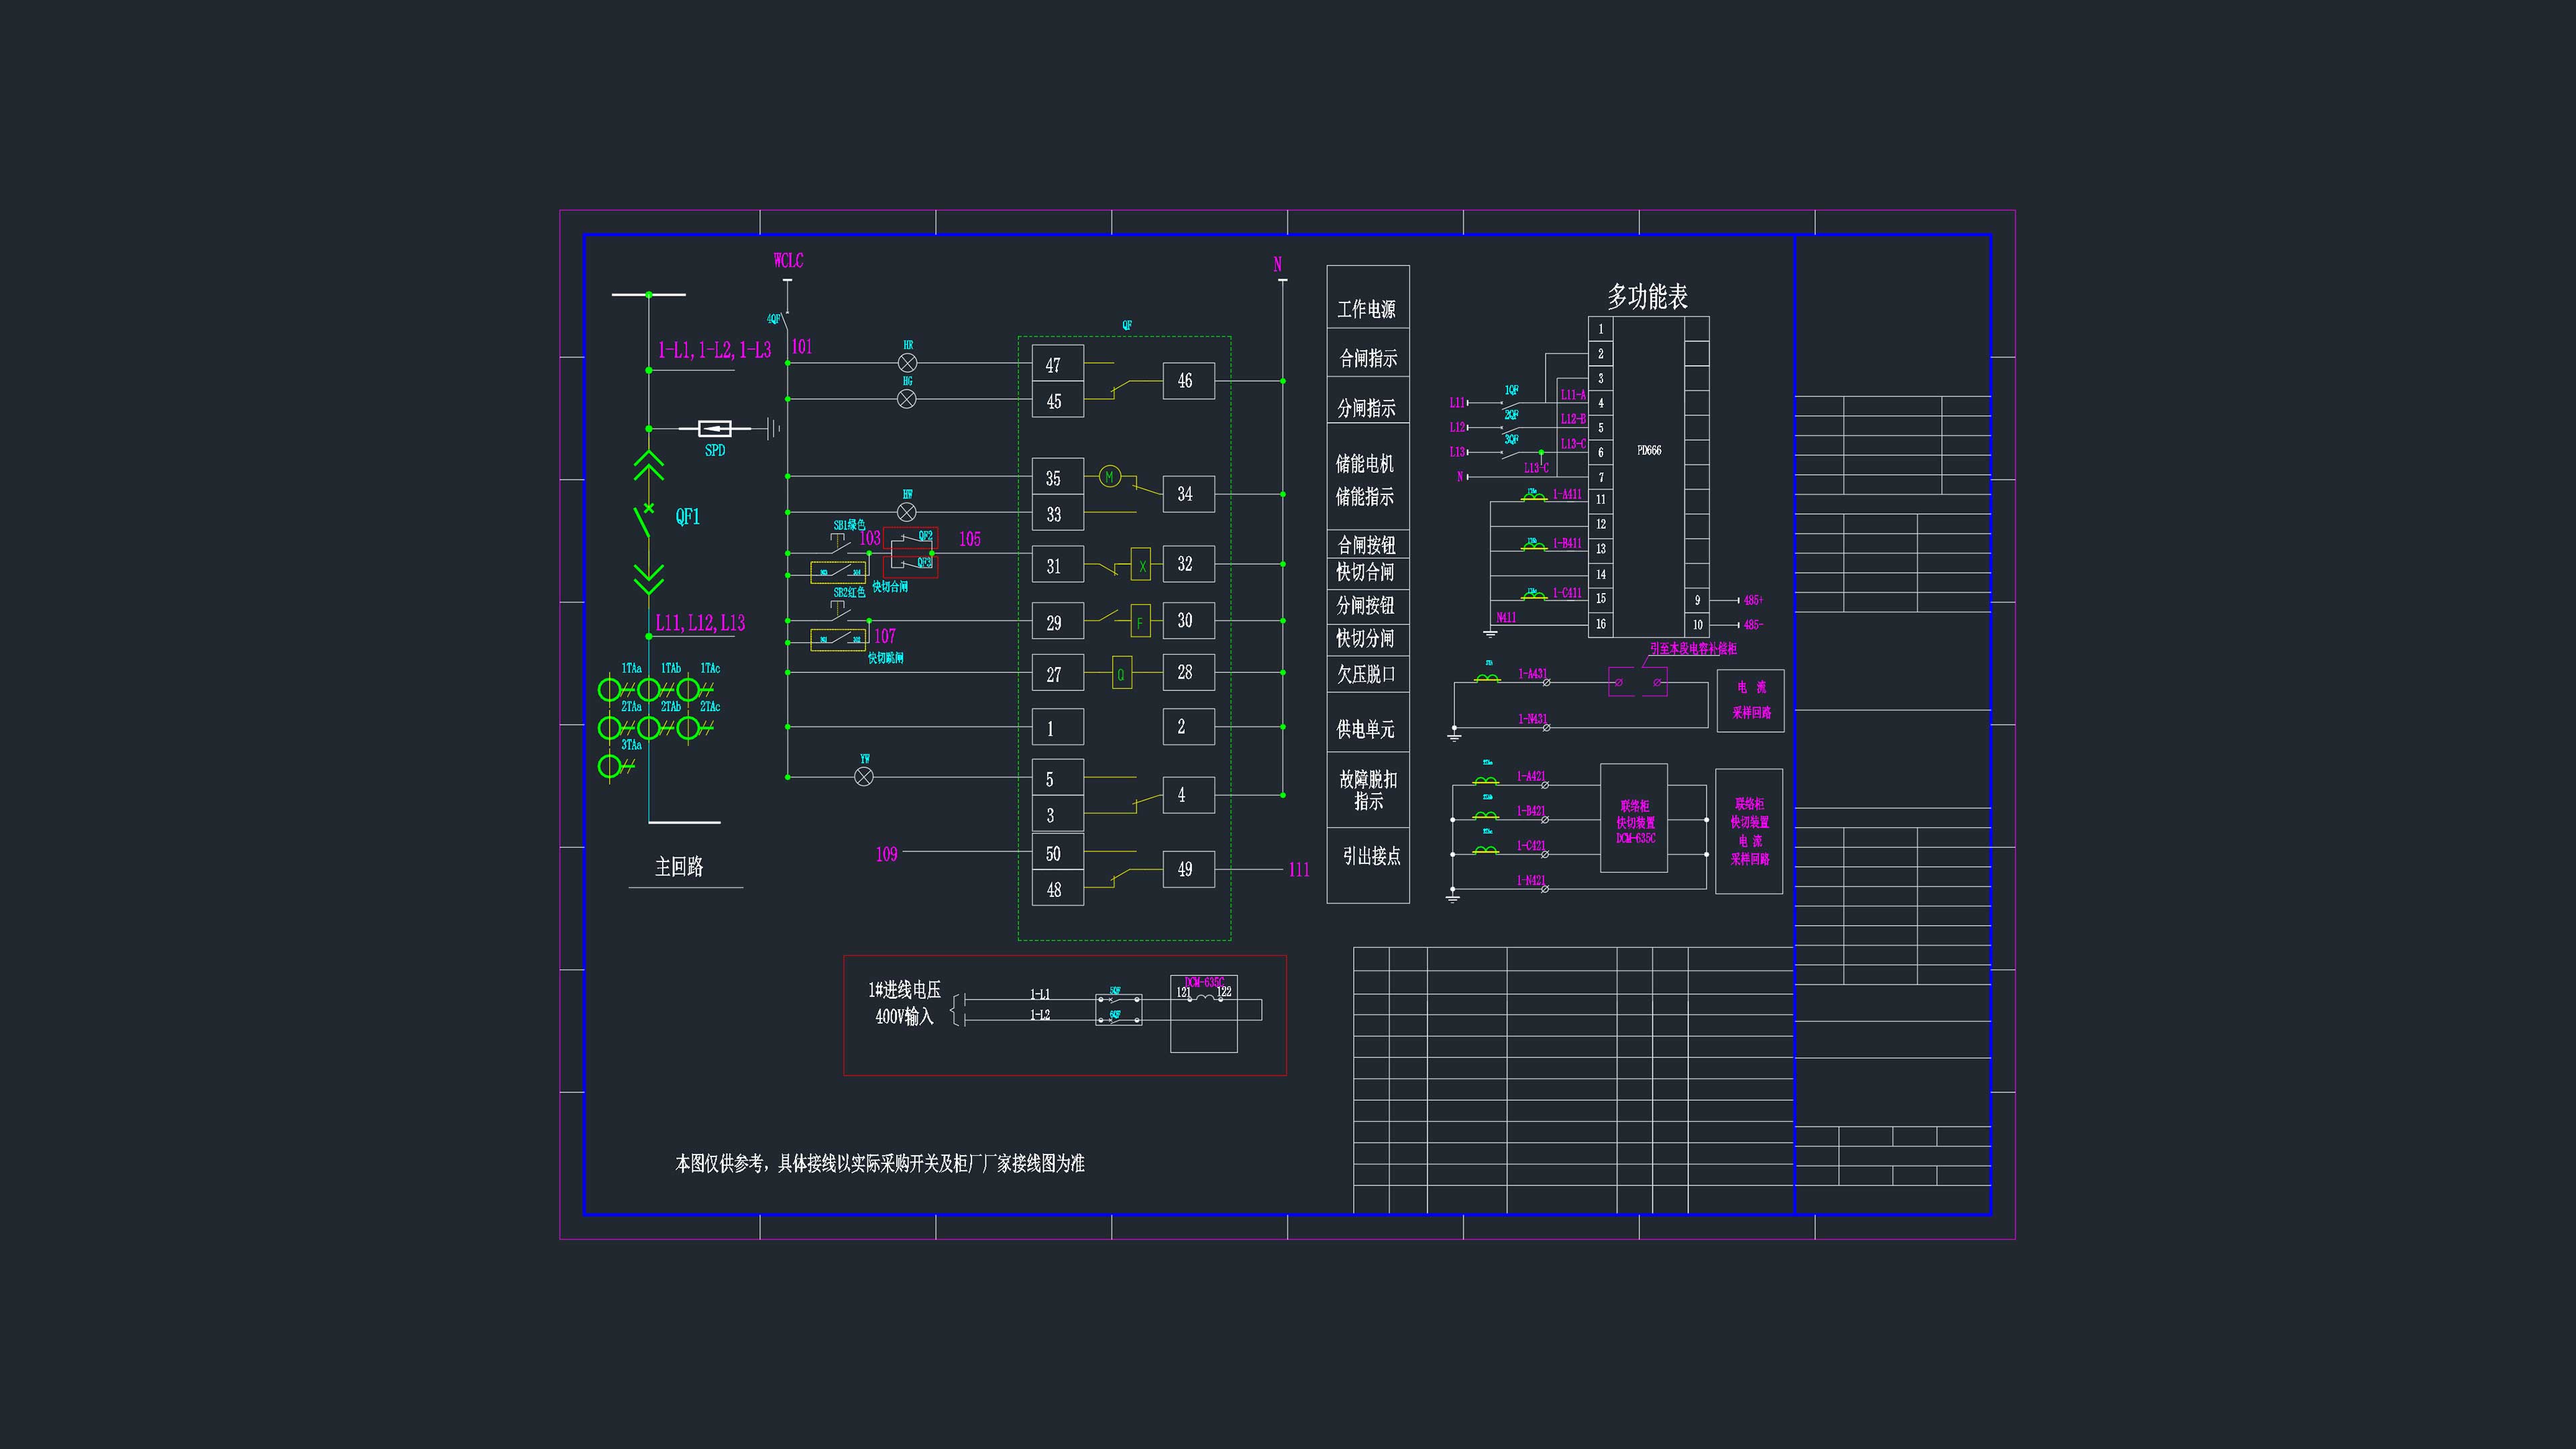This screenshot has height=1449, width=2576.
Task: Select terminal box 46
Action: [x=1189, y=381]
